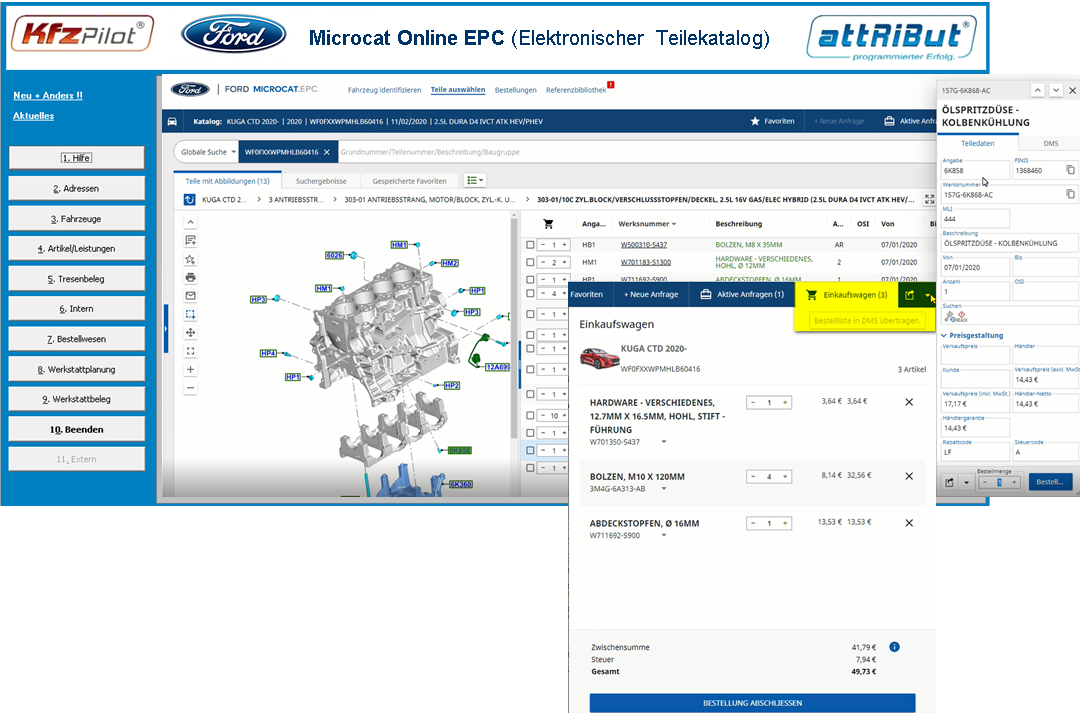The height and width of the screenshot is (717, 1080).
Task: Remove ABDECKSTOPFEN from the cart via the X
Action: [909, 522]
